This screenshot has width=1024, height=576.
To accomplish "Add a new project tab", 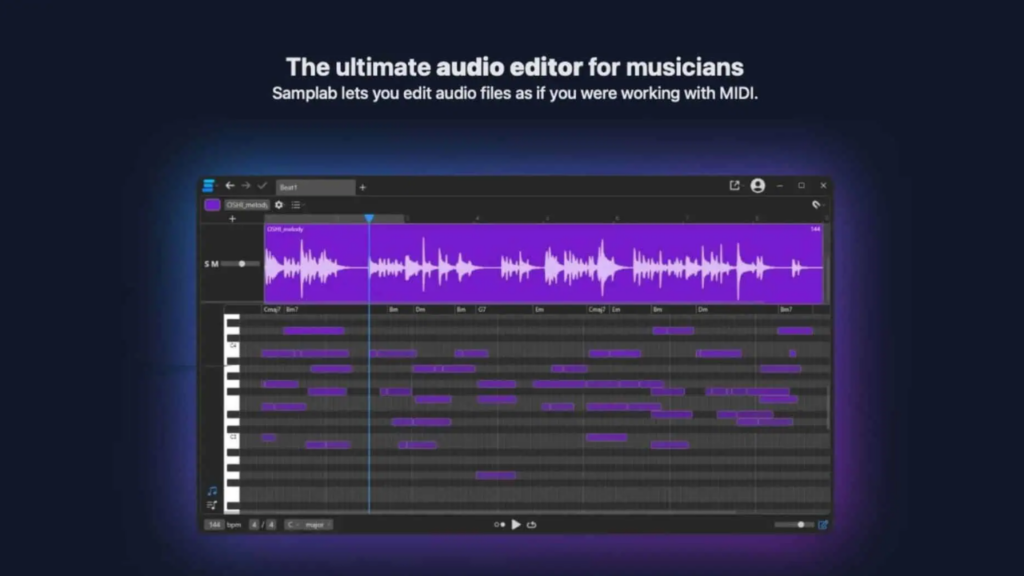I will point(362,187).
